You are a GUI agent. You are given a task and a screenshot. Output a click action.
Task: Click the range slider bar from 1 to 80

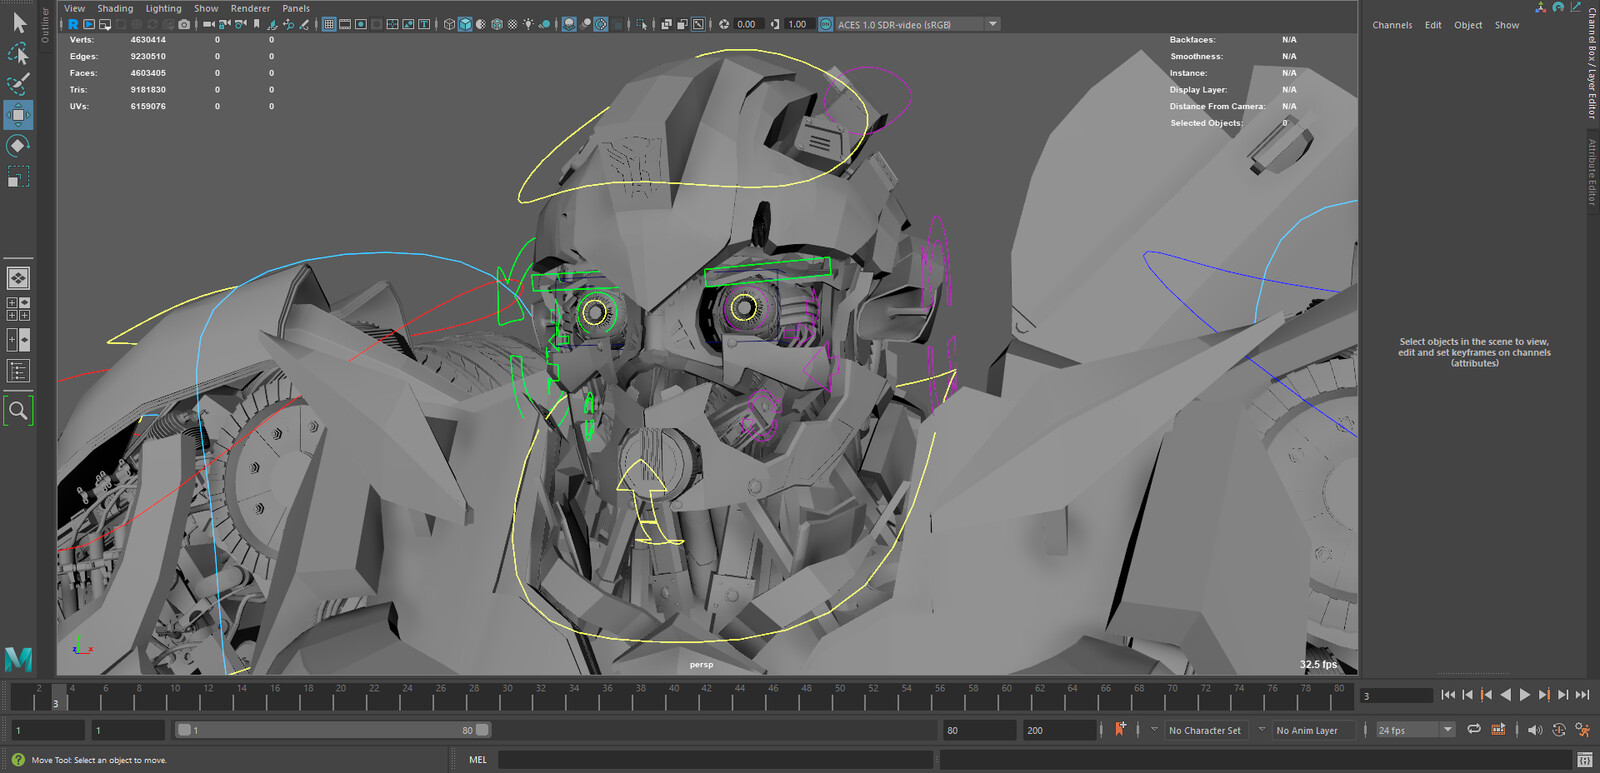pos(333,730)
